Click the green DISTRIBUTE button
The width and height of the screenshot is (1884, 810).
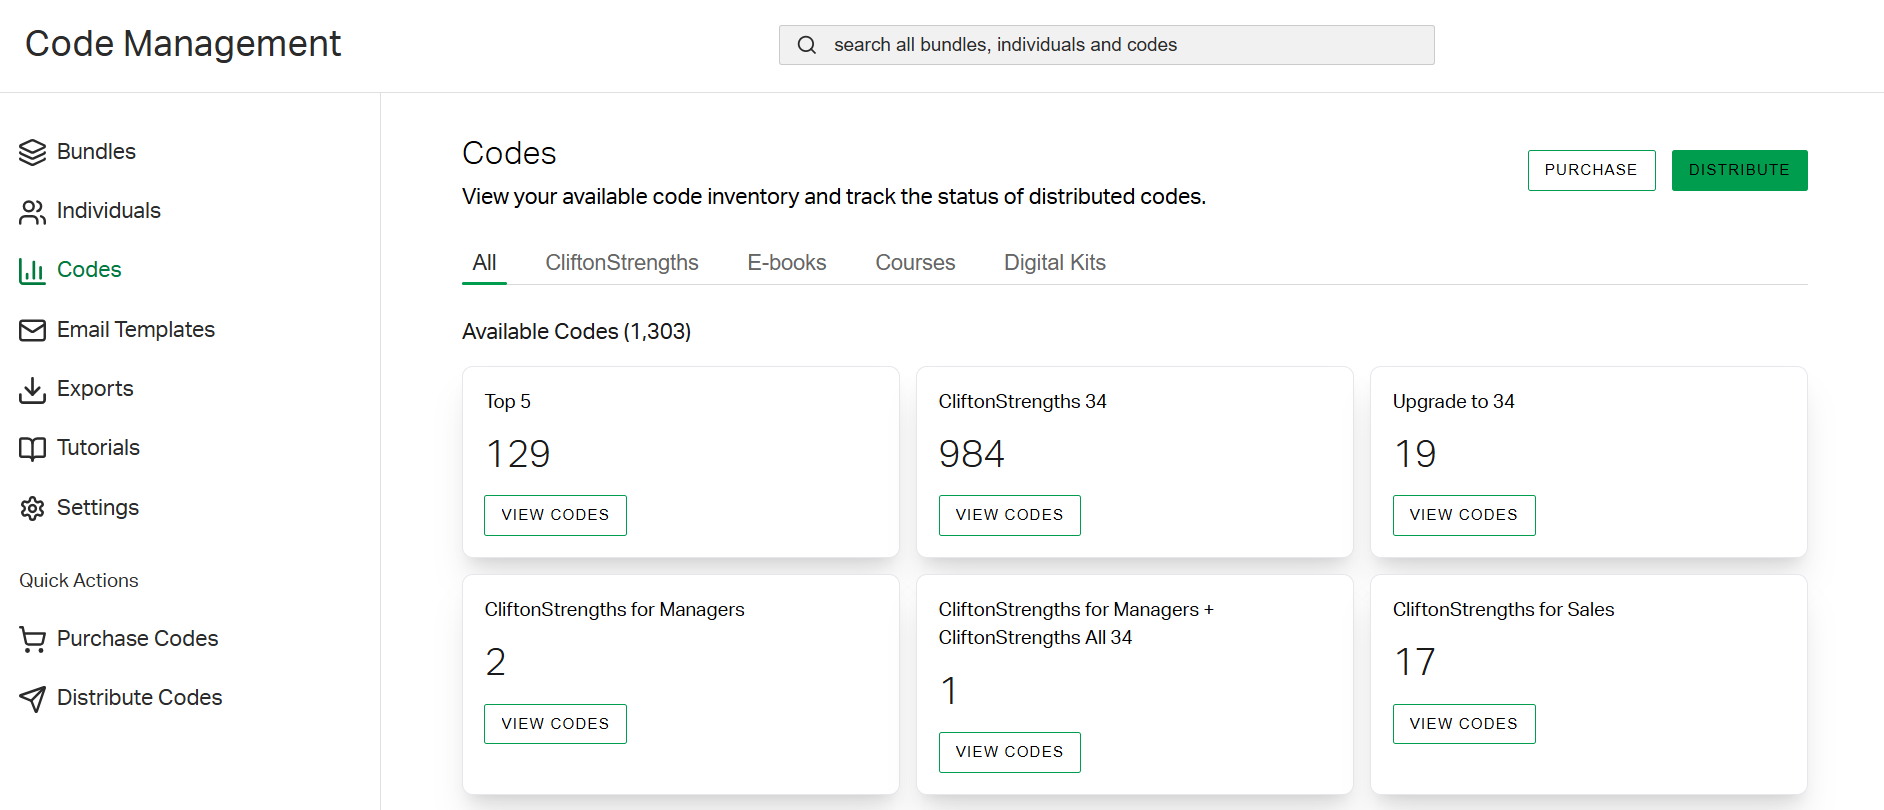point(1739,170)
